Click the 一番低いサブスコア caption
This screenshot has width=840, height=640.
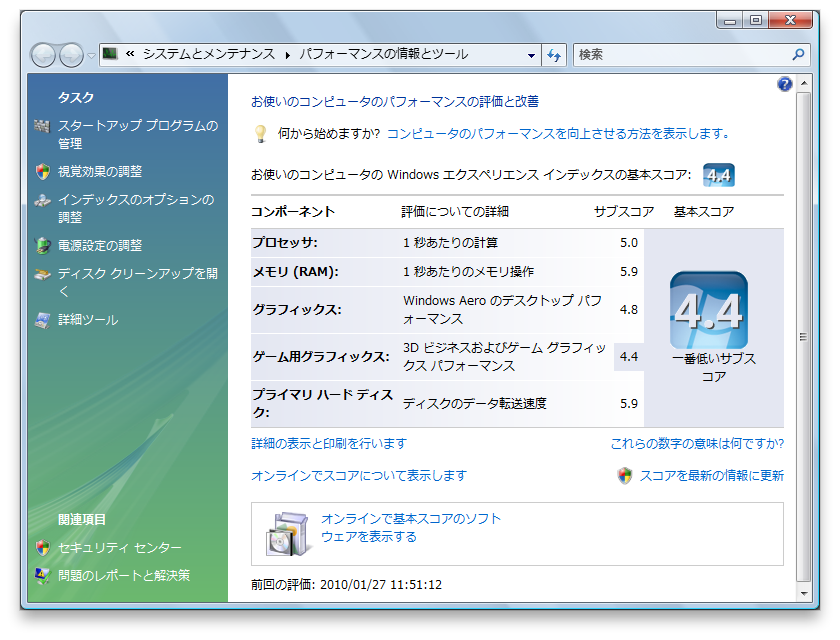click(x=714, y=367)
